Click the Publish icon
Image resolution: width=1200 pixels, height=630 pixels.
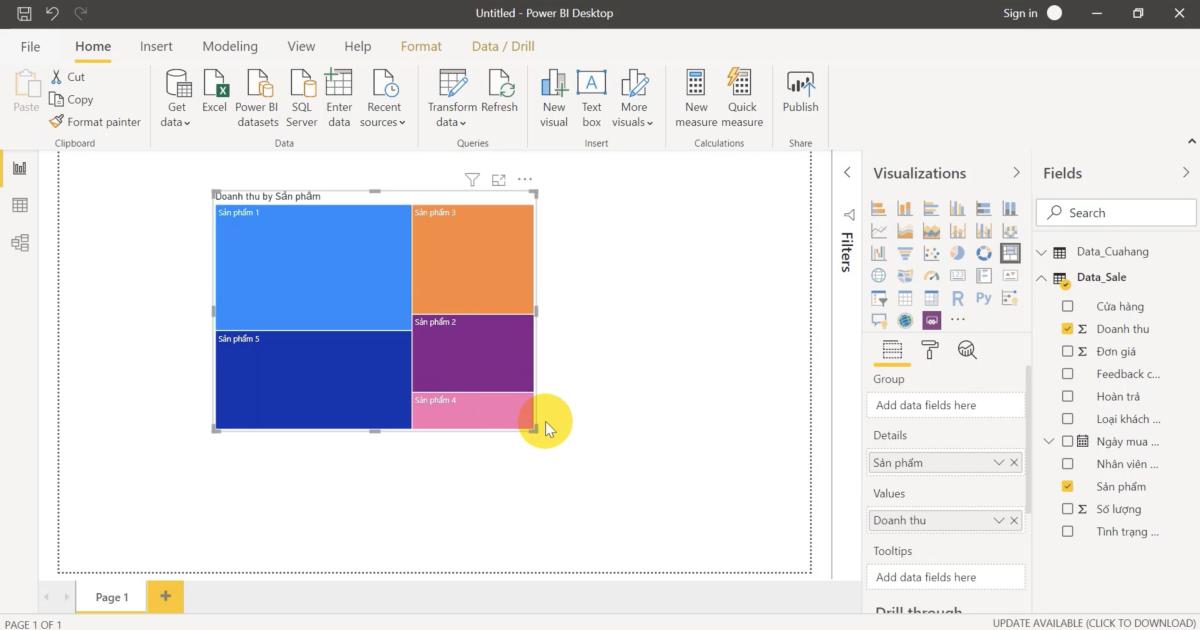800,90
